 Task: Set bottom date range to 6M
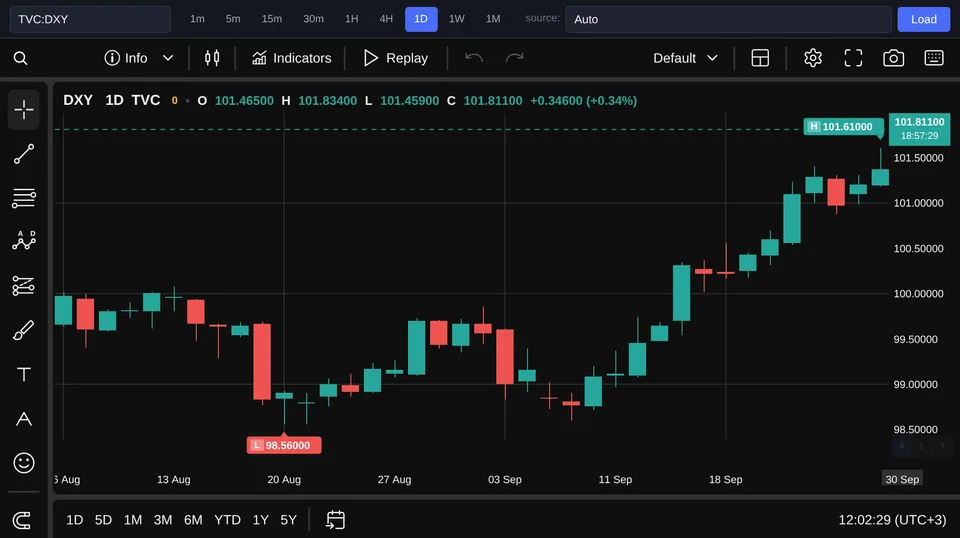[193, 520]
